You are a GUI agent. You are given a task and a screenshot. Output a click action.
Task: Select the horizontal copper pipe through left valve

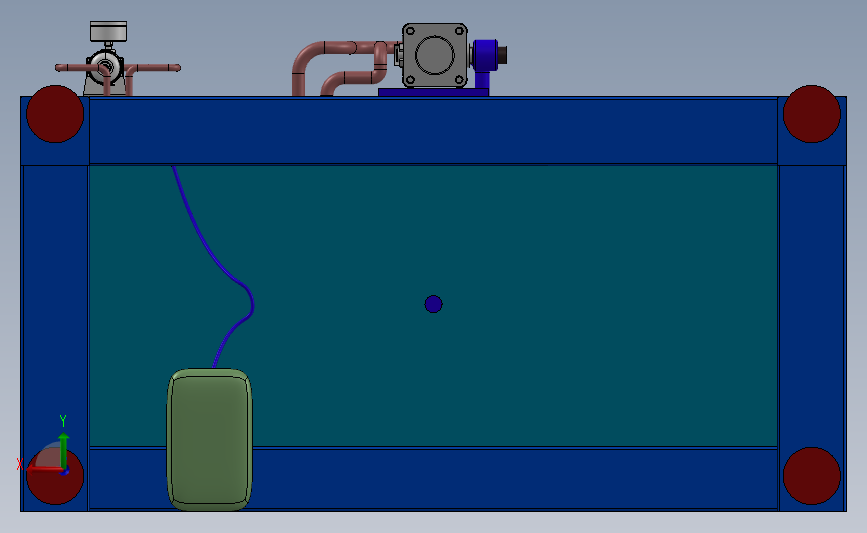(118, 68)
